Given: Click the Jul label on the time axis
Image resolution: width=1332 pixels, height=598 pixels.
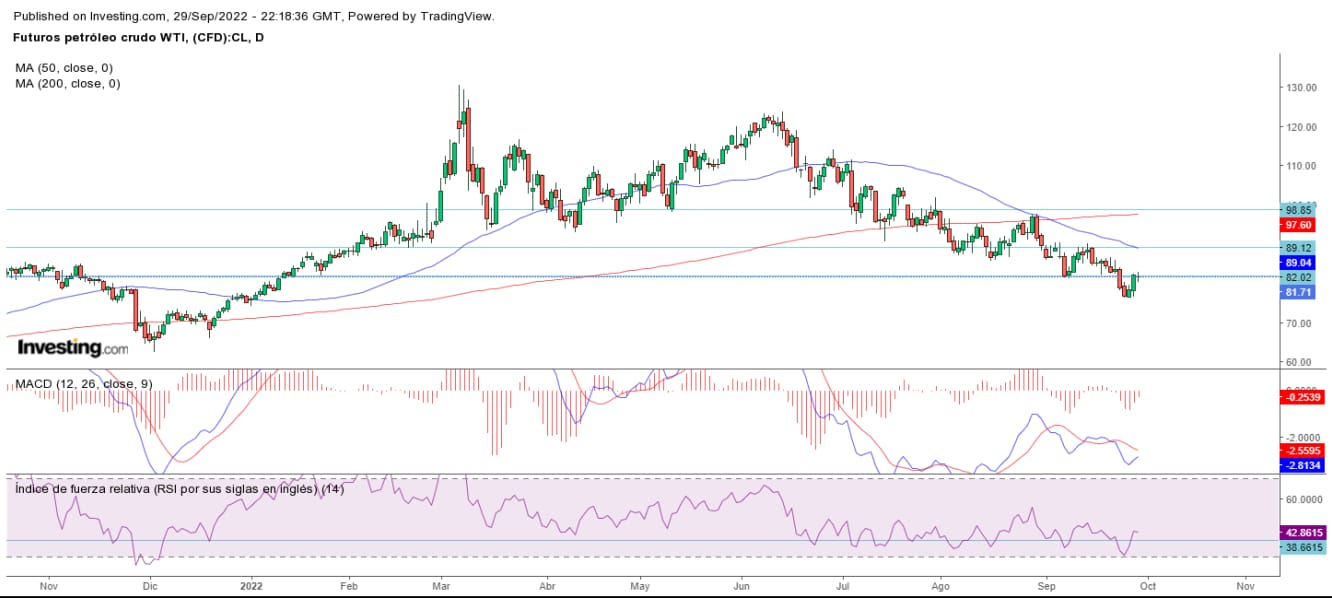Looking at the screenshot, I should (x=842, y=586).
